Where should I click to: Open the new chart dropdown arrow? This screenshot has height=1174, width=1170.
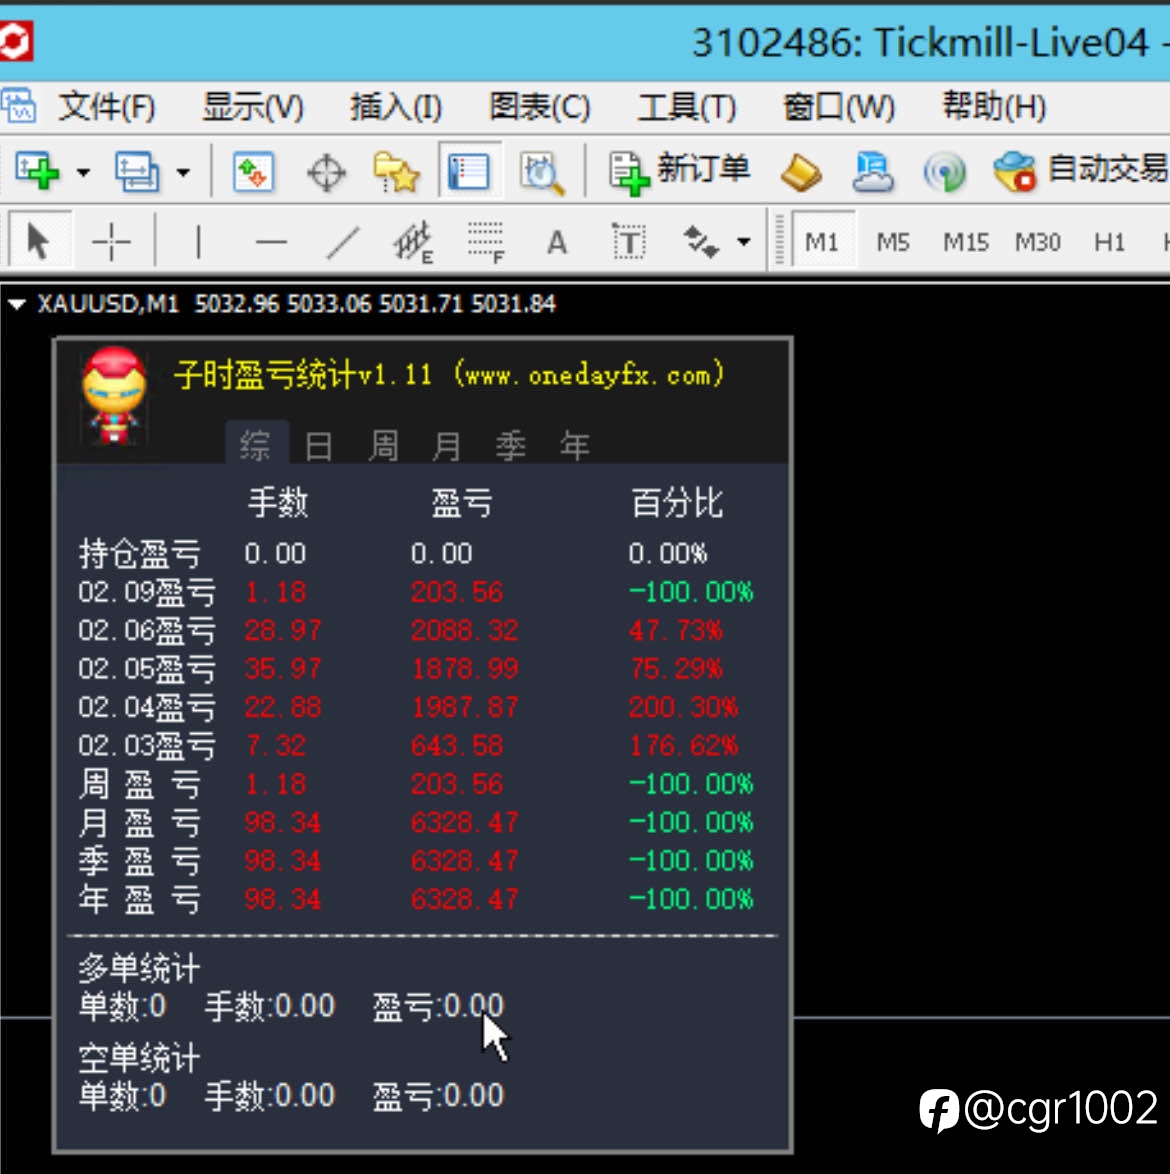click(x=83, y=173)
